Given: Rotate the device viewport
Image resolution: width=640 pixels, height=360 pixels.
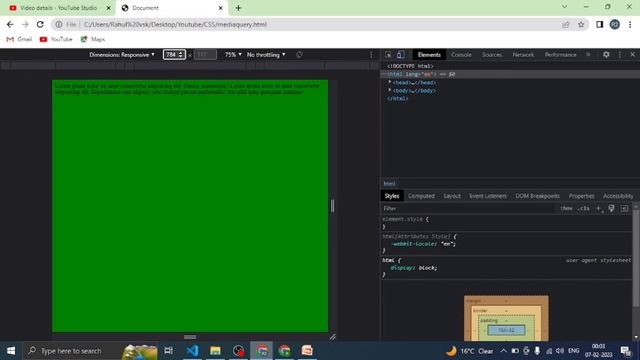Looking at the screenshot, I should (x=299, y=55).
